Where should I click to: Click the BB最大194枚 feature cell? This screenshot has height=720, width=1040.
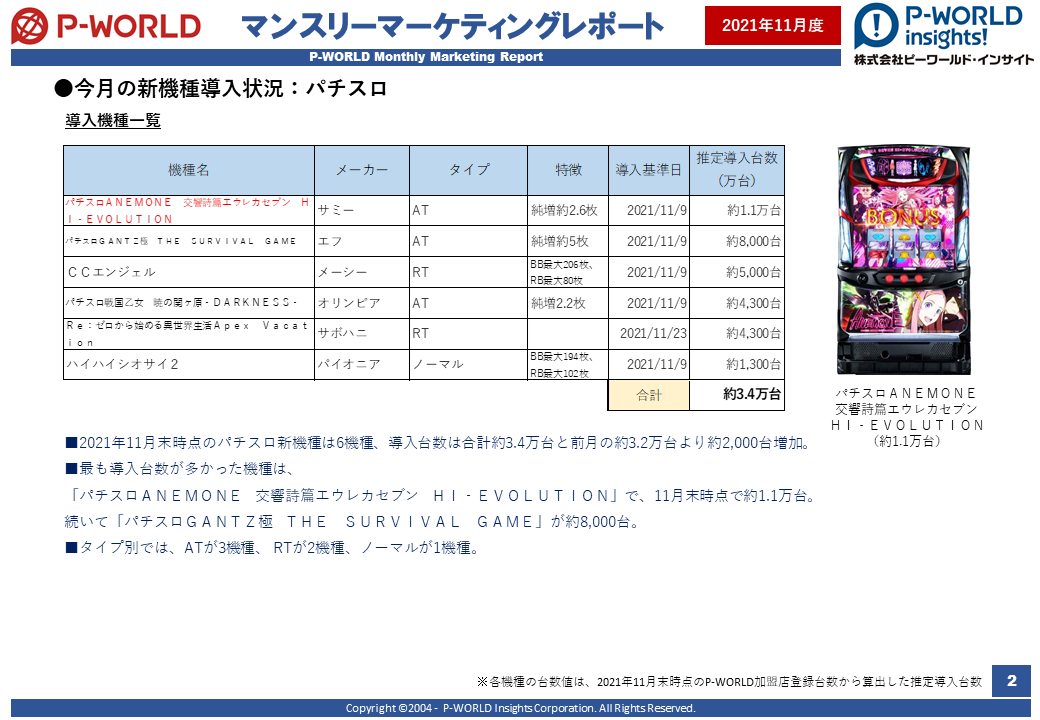pos(568,364)
